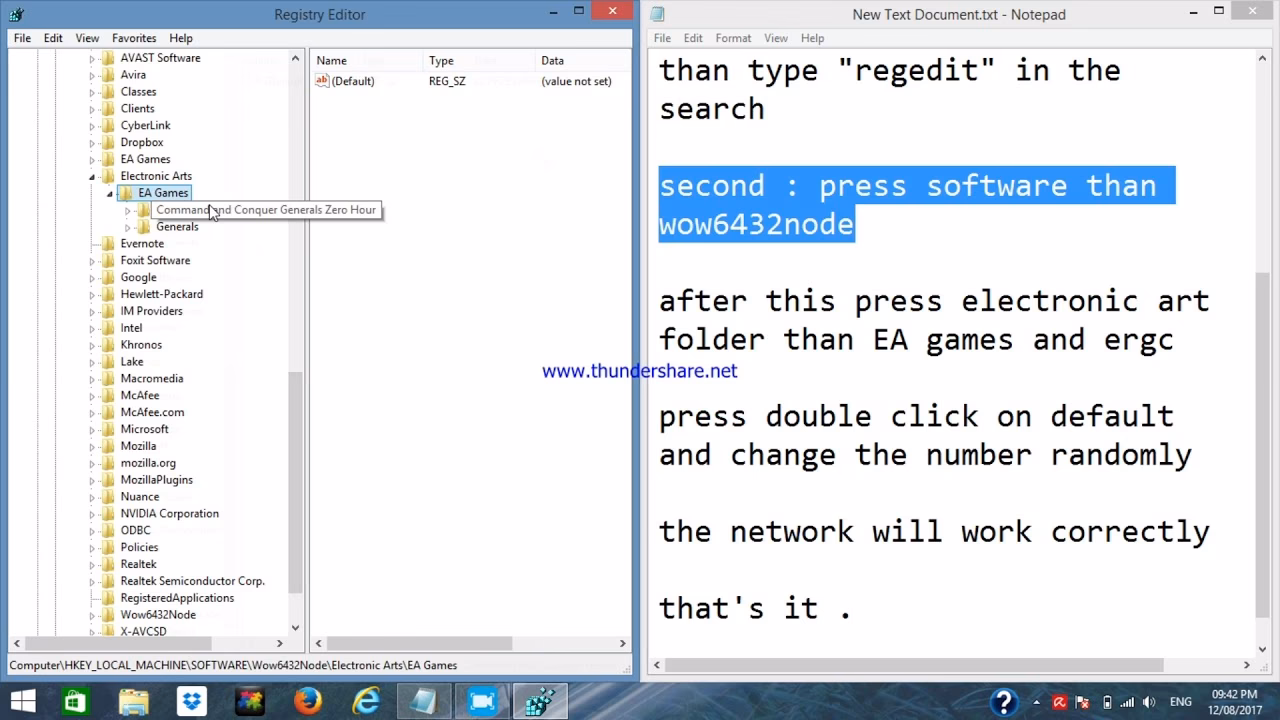Click the Notepad title bar icon
This screenshot has height=720, width=1280.
click(x=658, y=14)
